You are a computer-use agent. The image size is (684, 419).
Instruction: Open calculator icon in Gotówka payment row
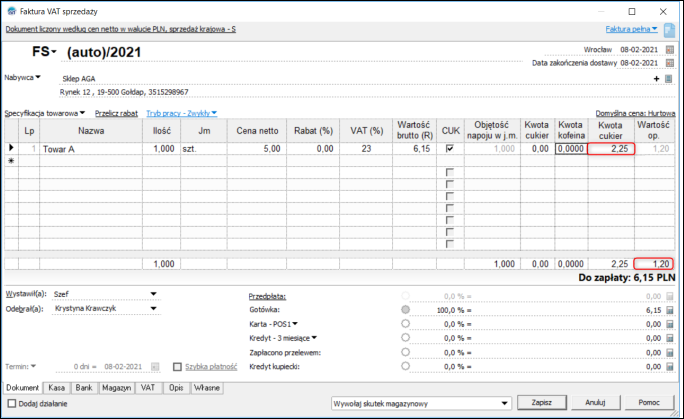coord(669,310)
